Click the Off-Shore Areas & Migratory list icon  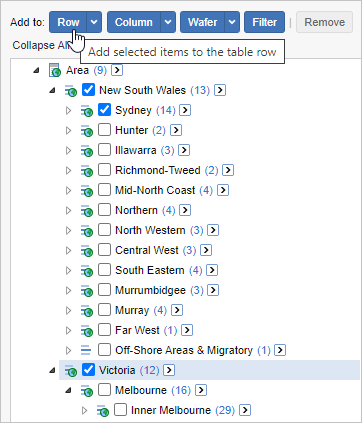point(86,350)
